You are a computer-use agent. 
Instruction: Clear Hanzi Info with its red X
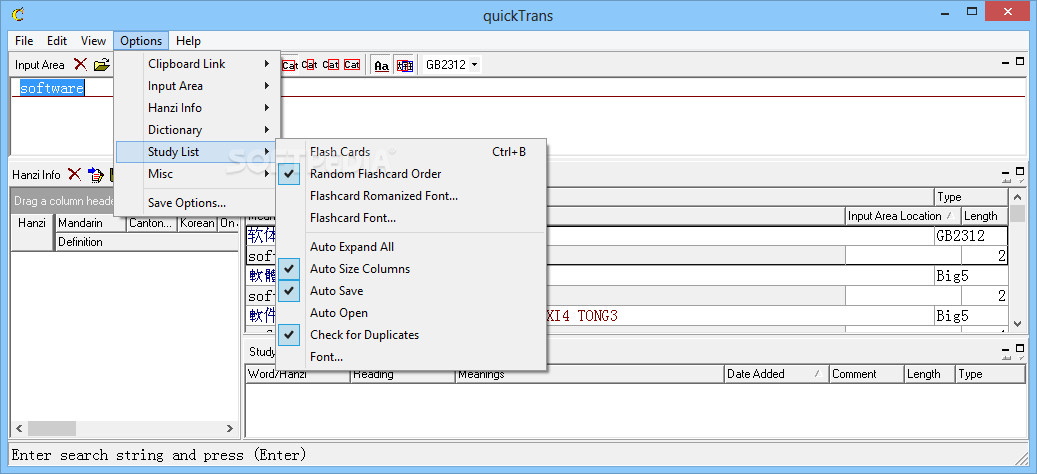point(75,175)
